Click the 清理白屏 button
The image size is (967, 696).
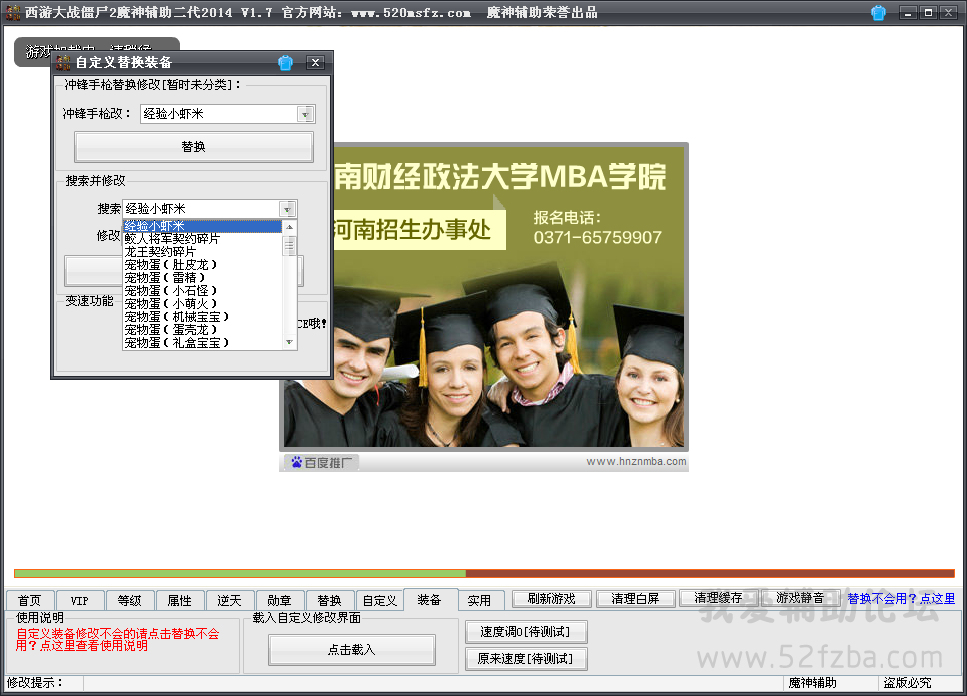coord(635,599)
